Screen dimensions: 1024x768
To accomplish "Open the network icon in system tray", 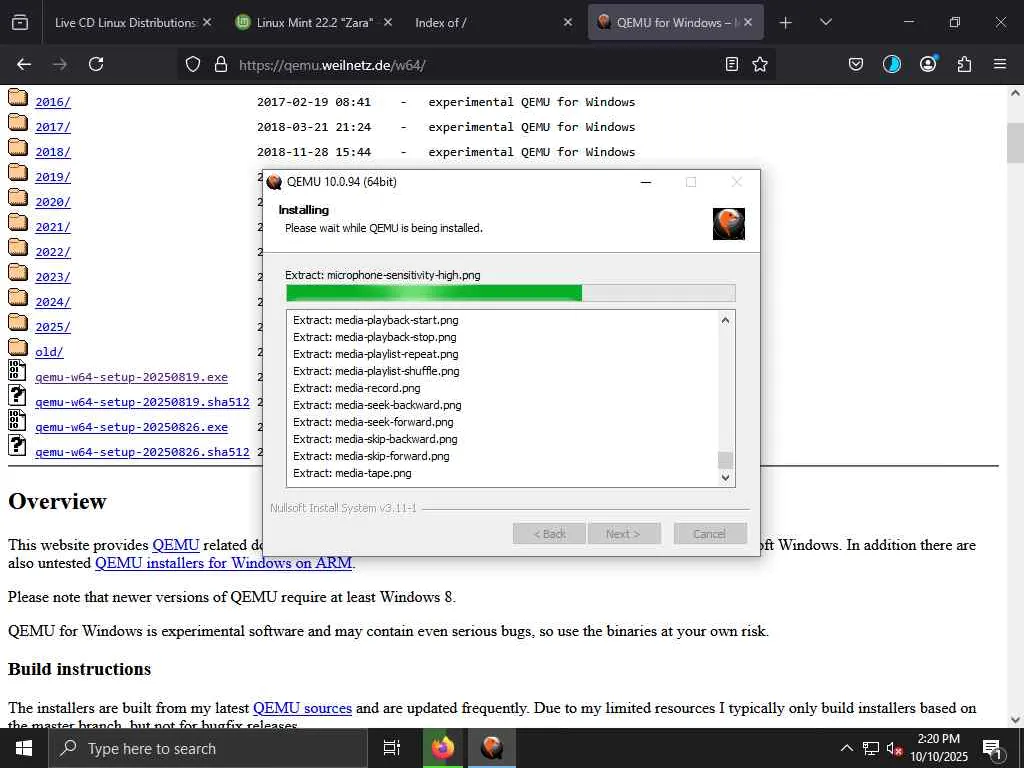I will tap(871, 748).
